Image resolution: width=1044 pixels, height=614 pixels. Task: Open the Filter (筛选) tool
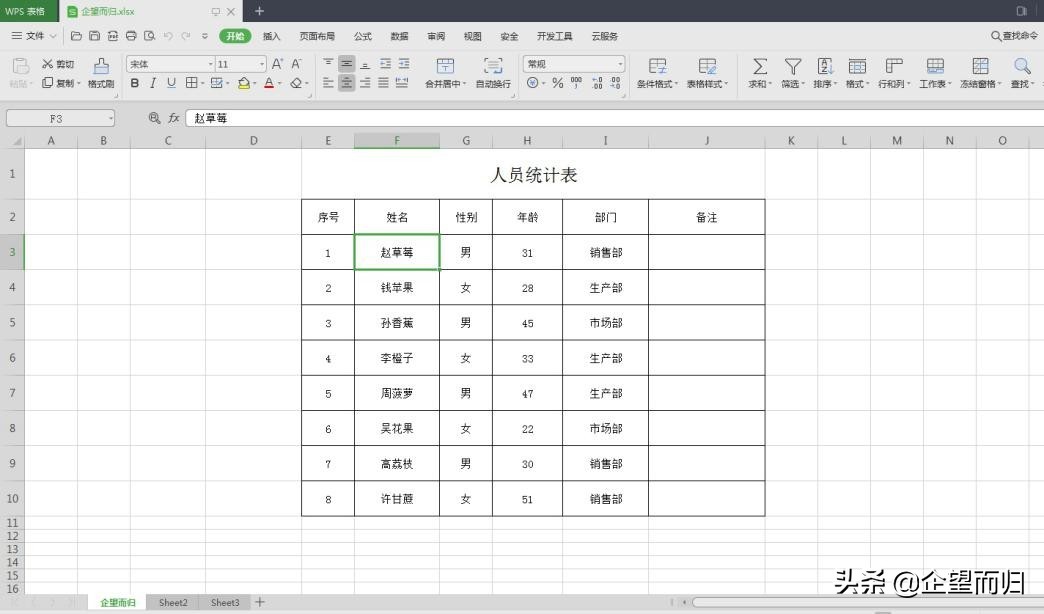[x=791, y=72]
